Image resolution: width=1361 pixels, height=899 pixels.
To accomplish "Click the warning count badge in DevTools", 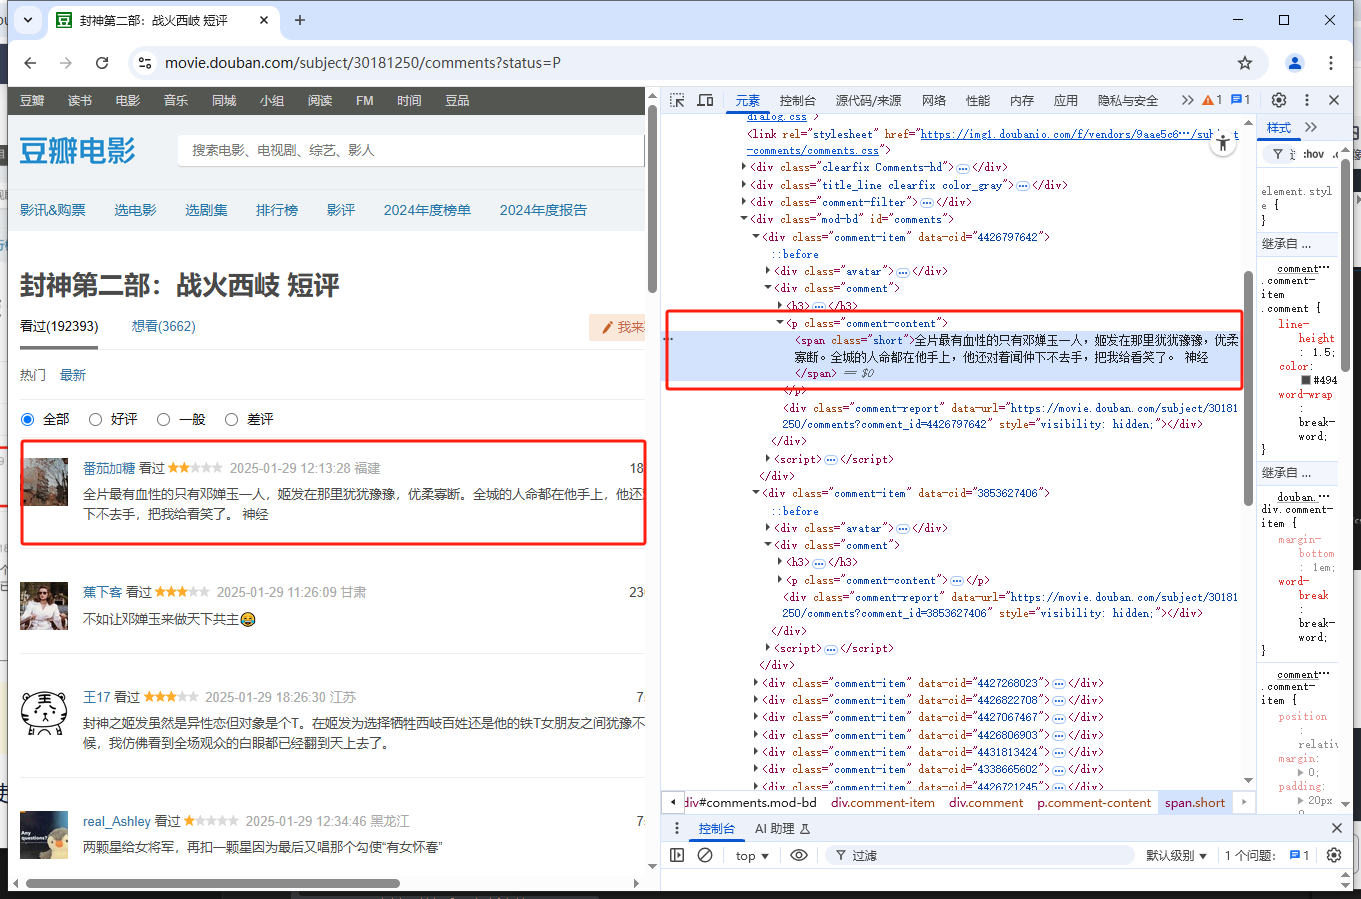I will pos(1212,100).
